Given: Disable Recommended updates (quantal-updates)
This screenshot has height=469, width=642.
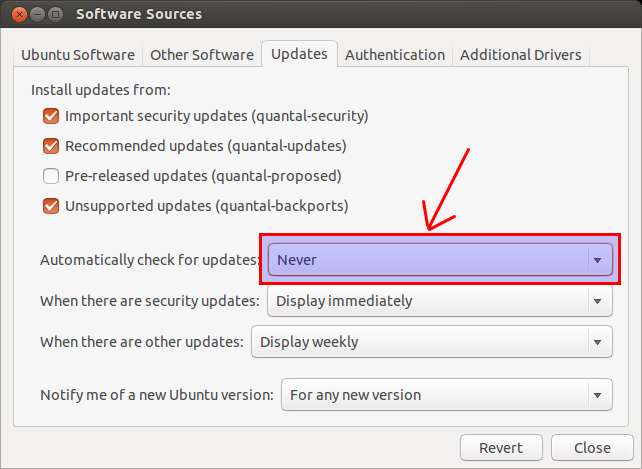Looking at the screenshot, I should 51,146.
